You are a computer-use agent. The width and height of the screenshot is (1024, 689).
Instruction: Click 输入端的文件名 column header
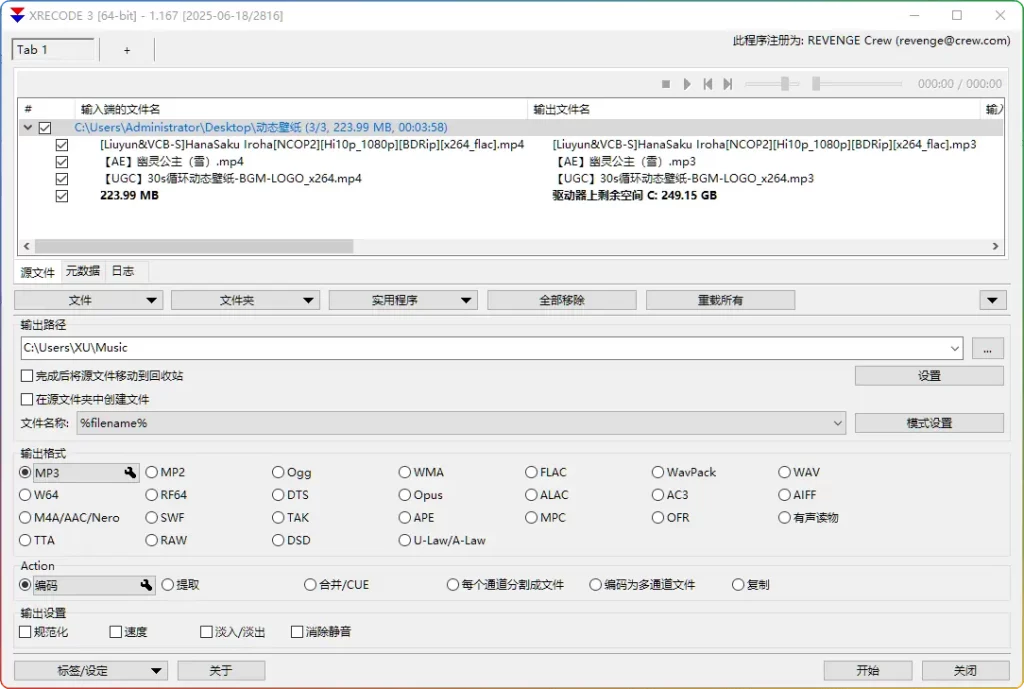[301, 109]
